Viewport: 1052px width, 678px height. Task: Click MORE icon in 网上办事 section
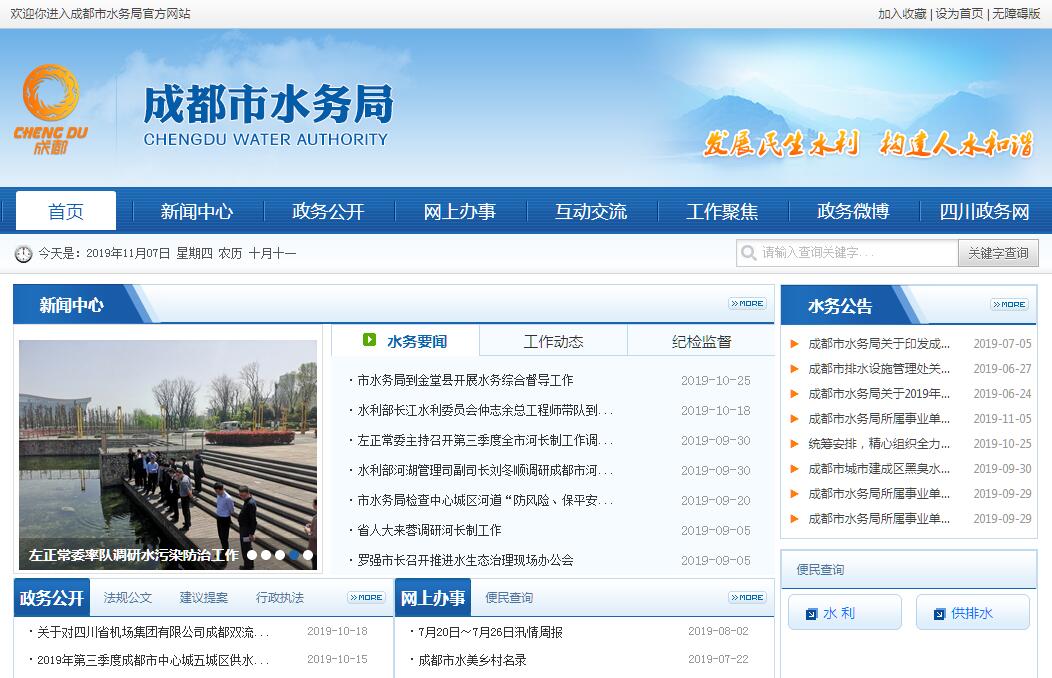(747, 598)
